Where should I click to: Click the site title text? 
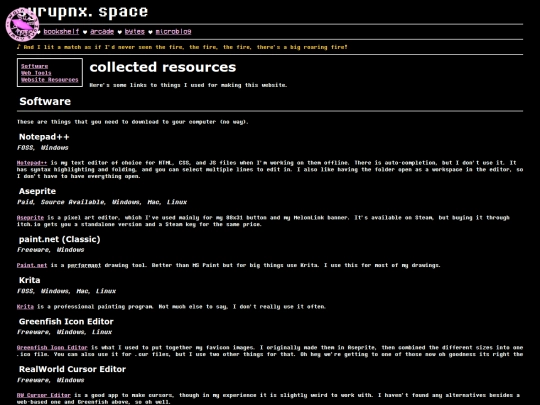coord(83,12)
